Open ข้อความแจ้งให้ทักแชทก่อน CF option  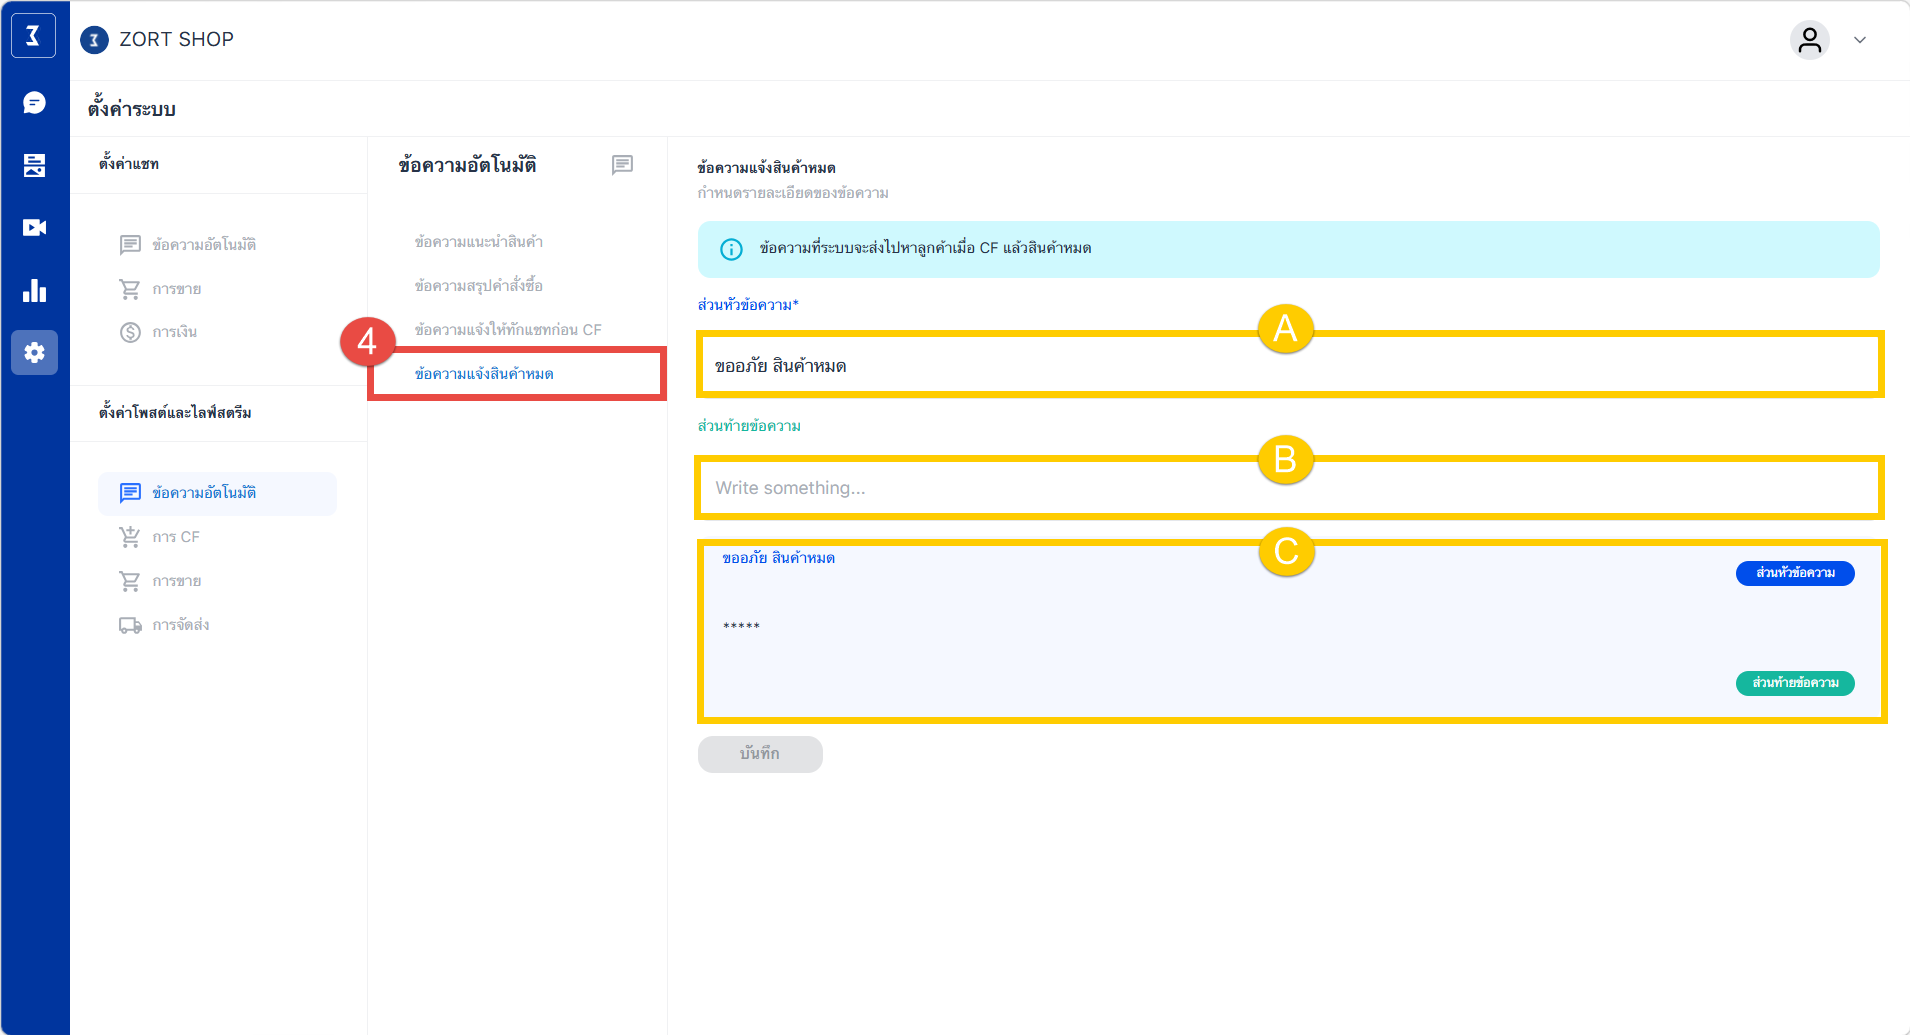[x=508, y=330]
